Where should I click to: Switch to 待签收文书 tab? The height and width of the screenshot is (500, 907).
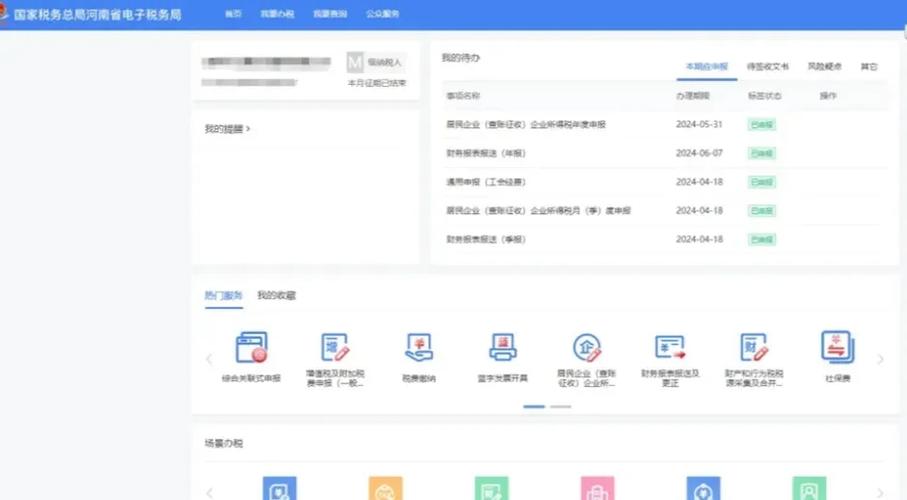768,67
